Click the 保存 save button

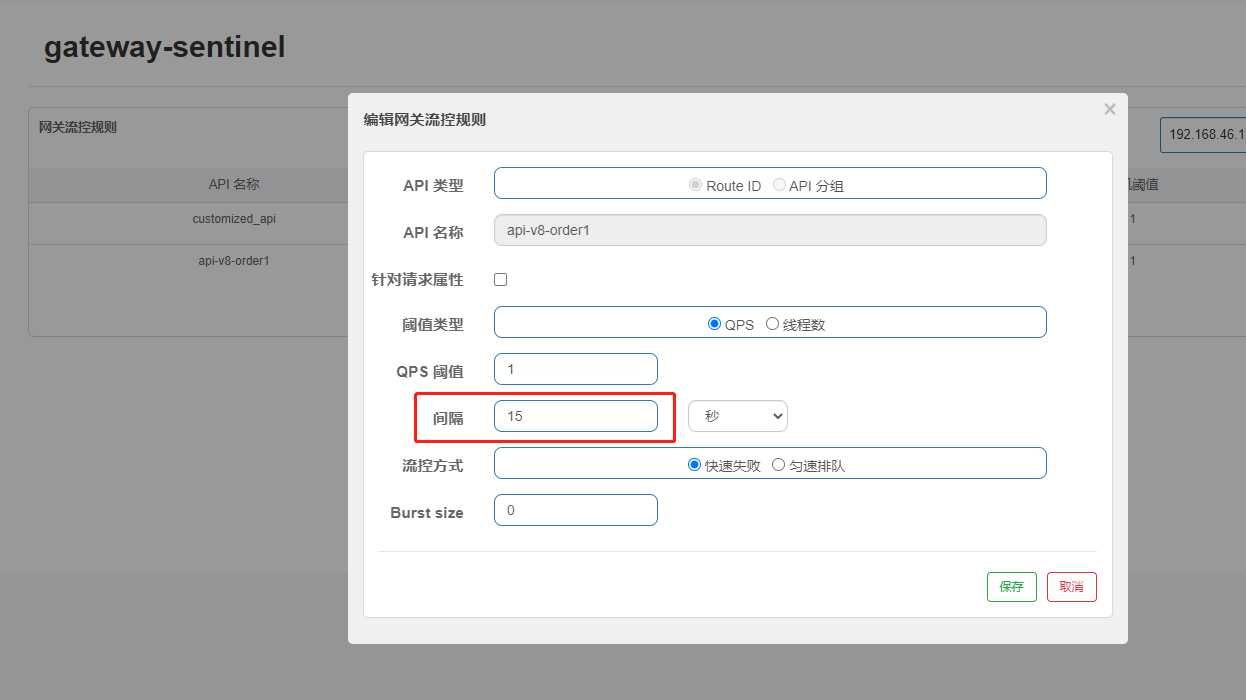coord(1011,587)
